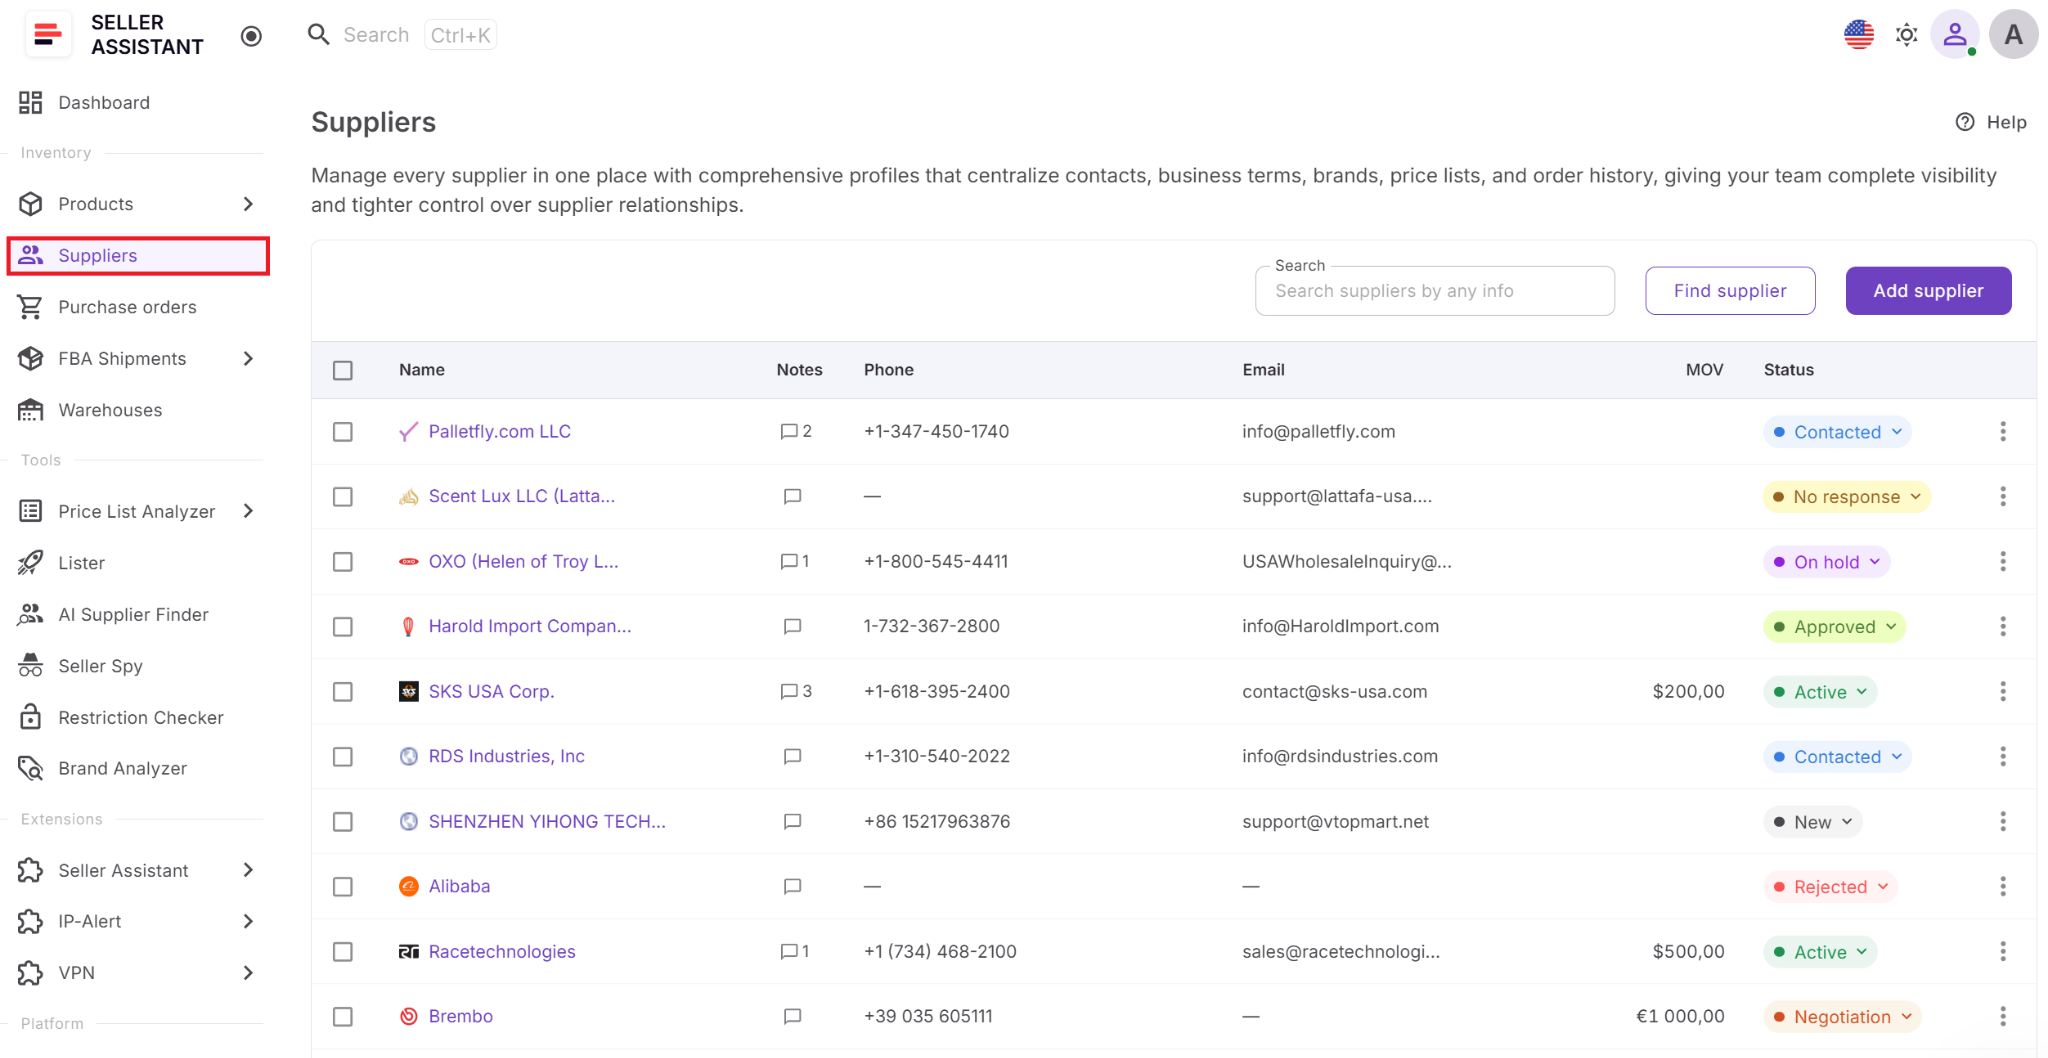This screenshot has width=2048, height=1058.
Task: Open notes icon for Alibaba
Action: coord(792,886)
